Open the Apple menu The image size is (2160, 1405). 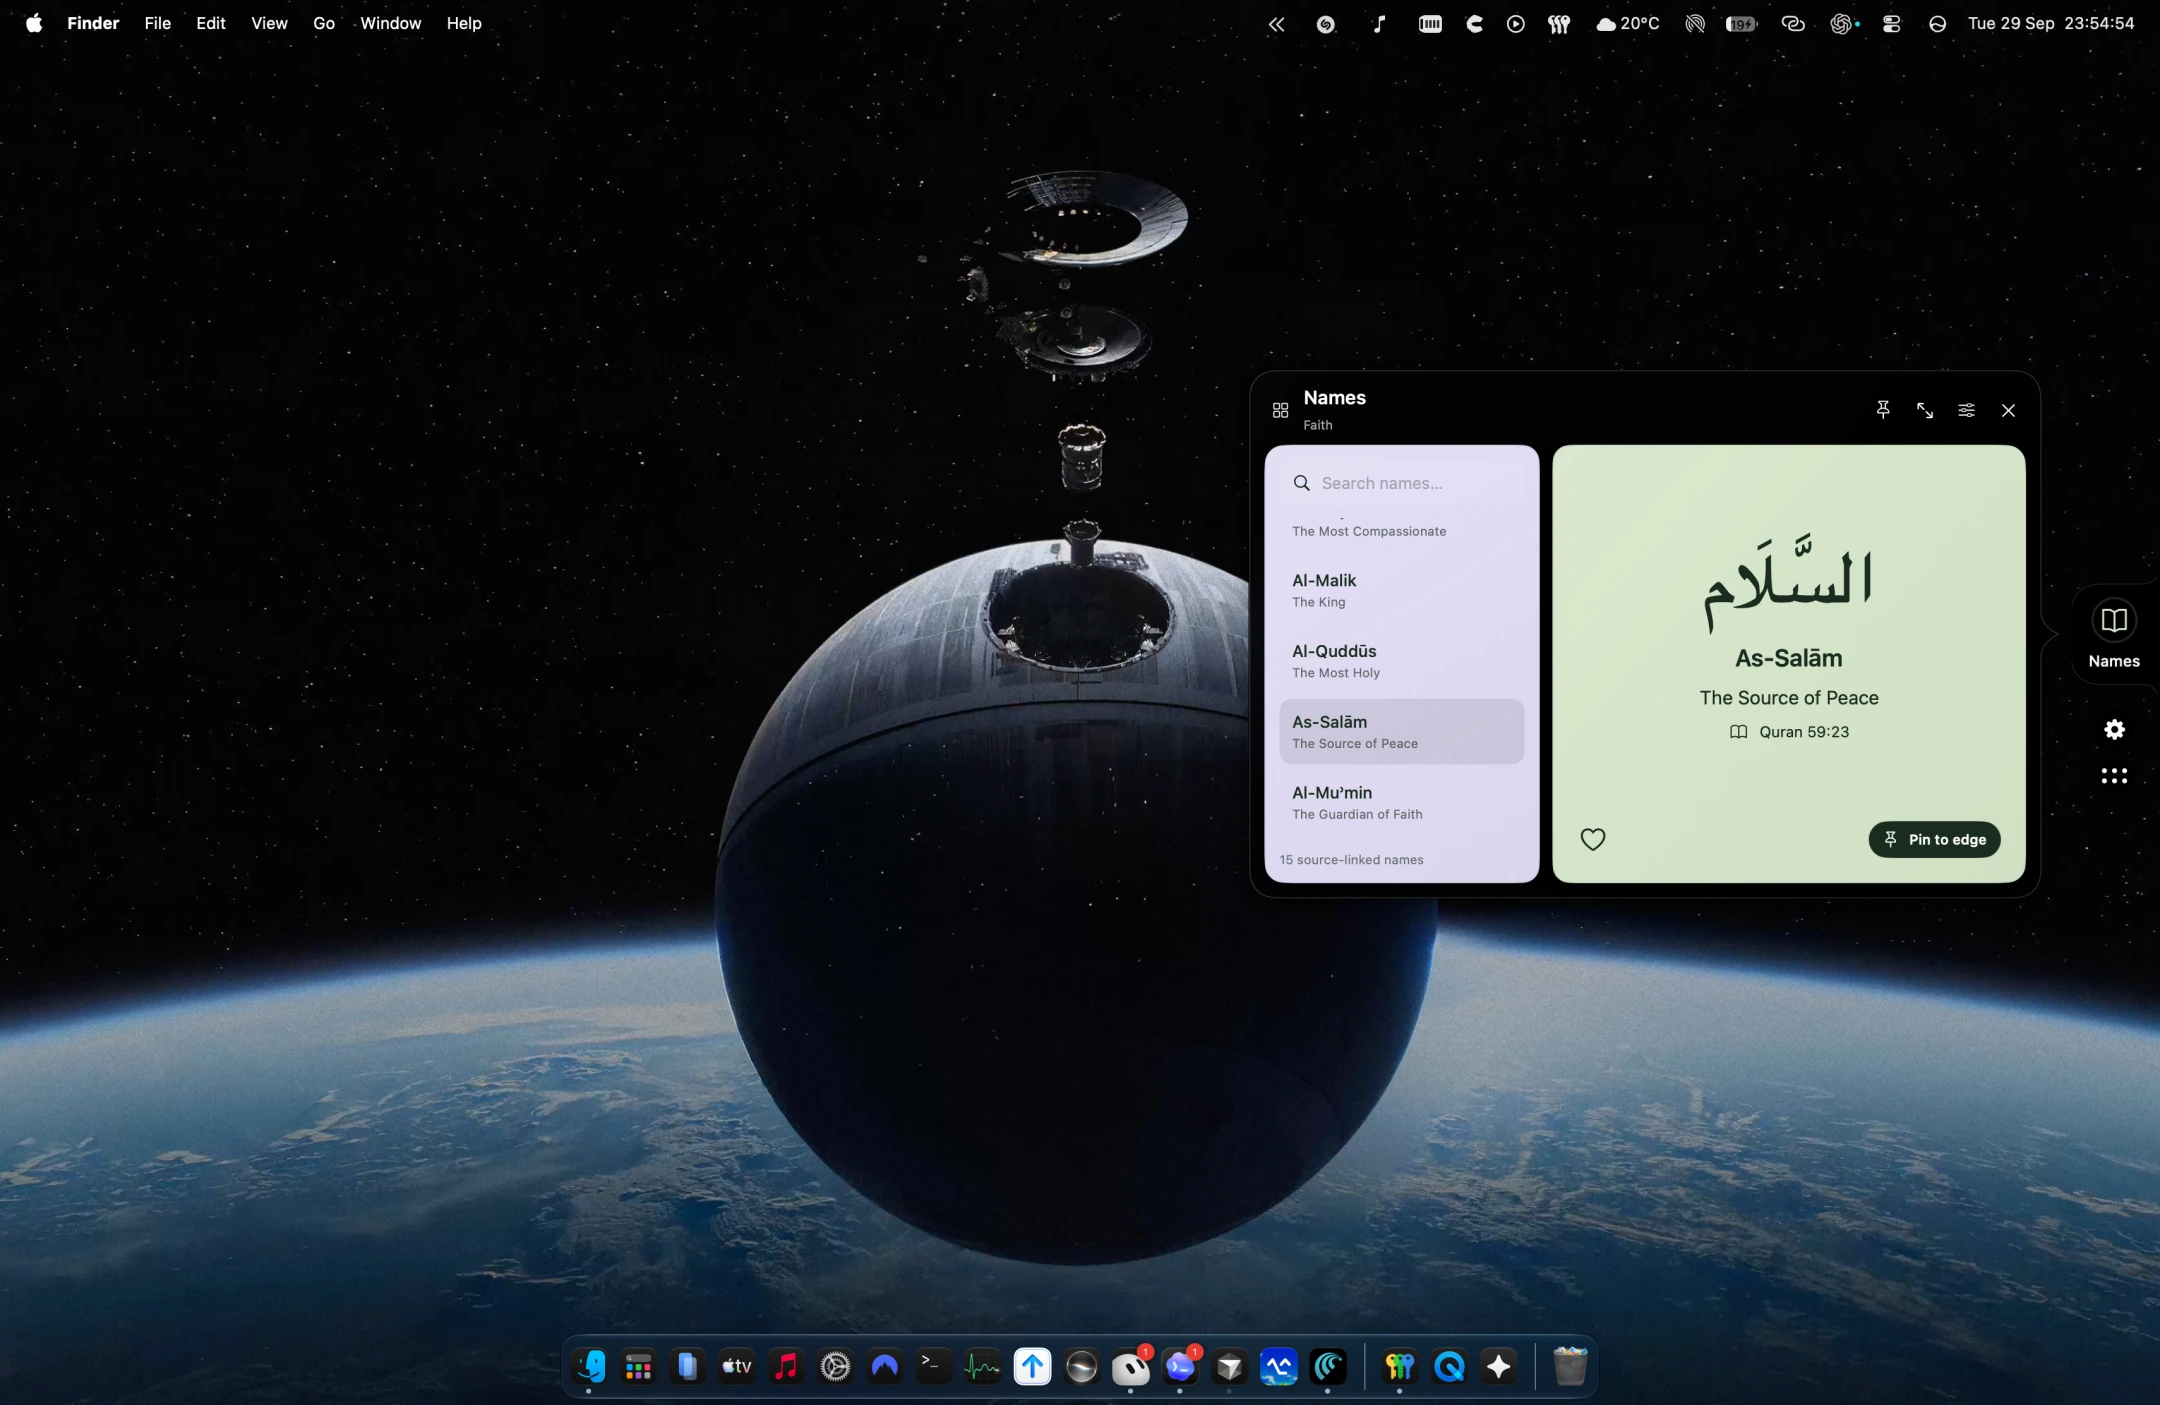tap(34, 23)
